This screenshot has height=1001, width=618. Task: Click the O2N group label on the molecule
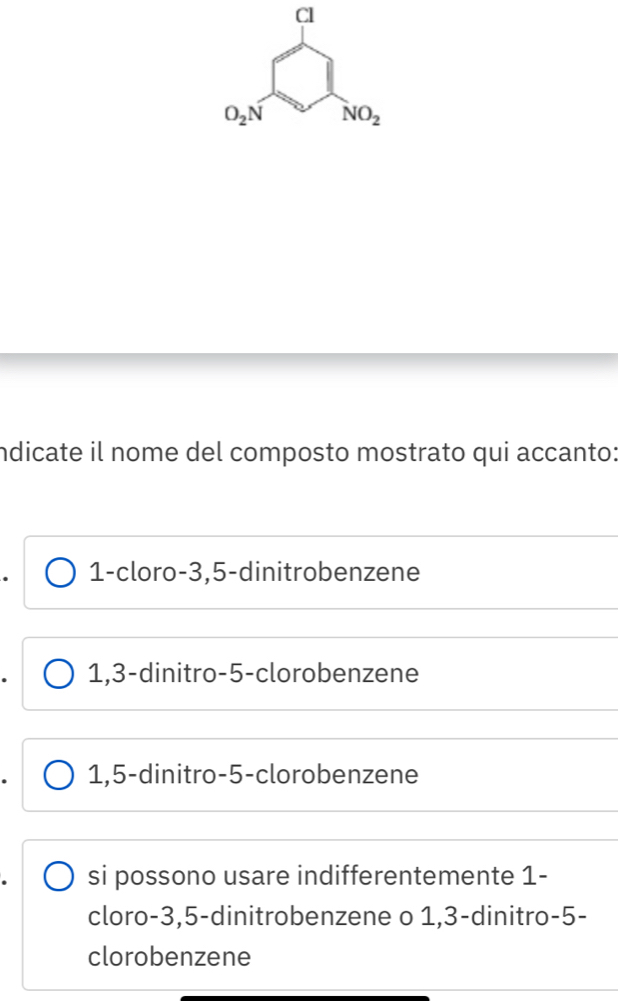(x=243, y=113)
